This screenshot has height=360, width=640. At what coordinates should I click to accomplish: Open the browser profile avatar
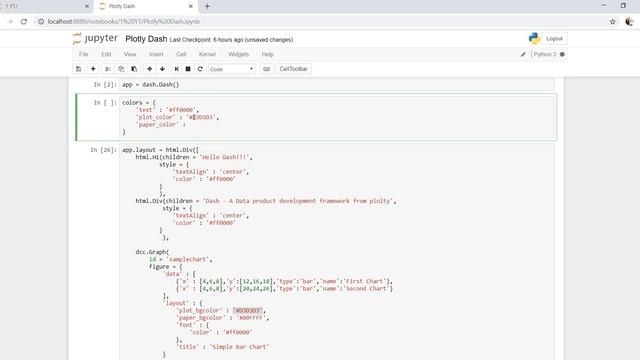629,22
